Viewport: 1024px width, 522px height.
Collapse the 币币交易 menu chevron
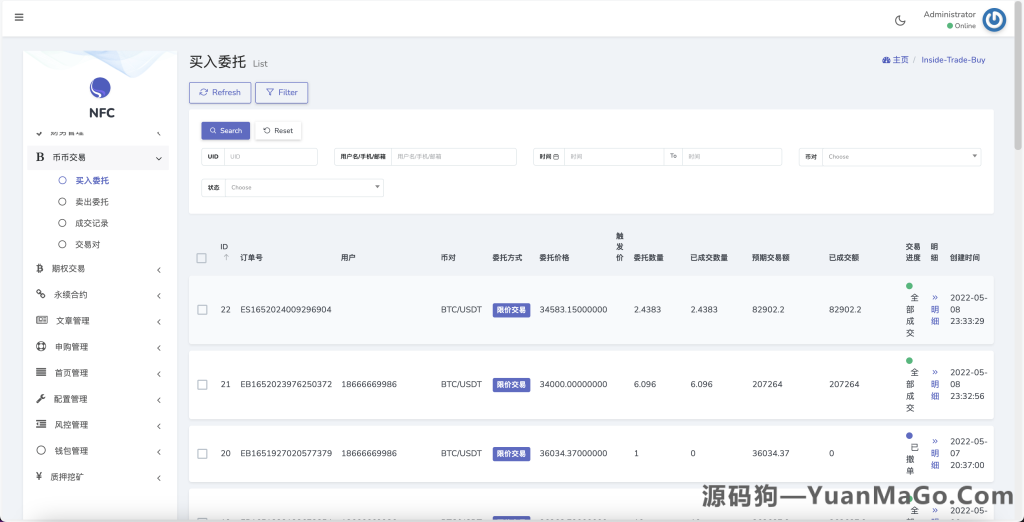[x=159, y=158]
